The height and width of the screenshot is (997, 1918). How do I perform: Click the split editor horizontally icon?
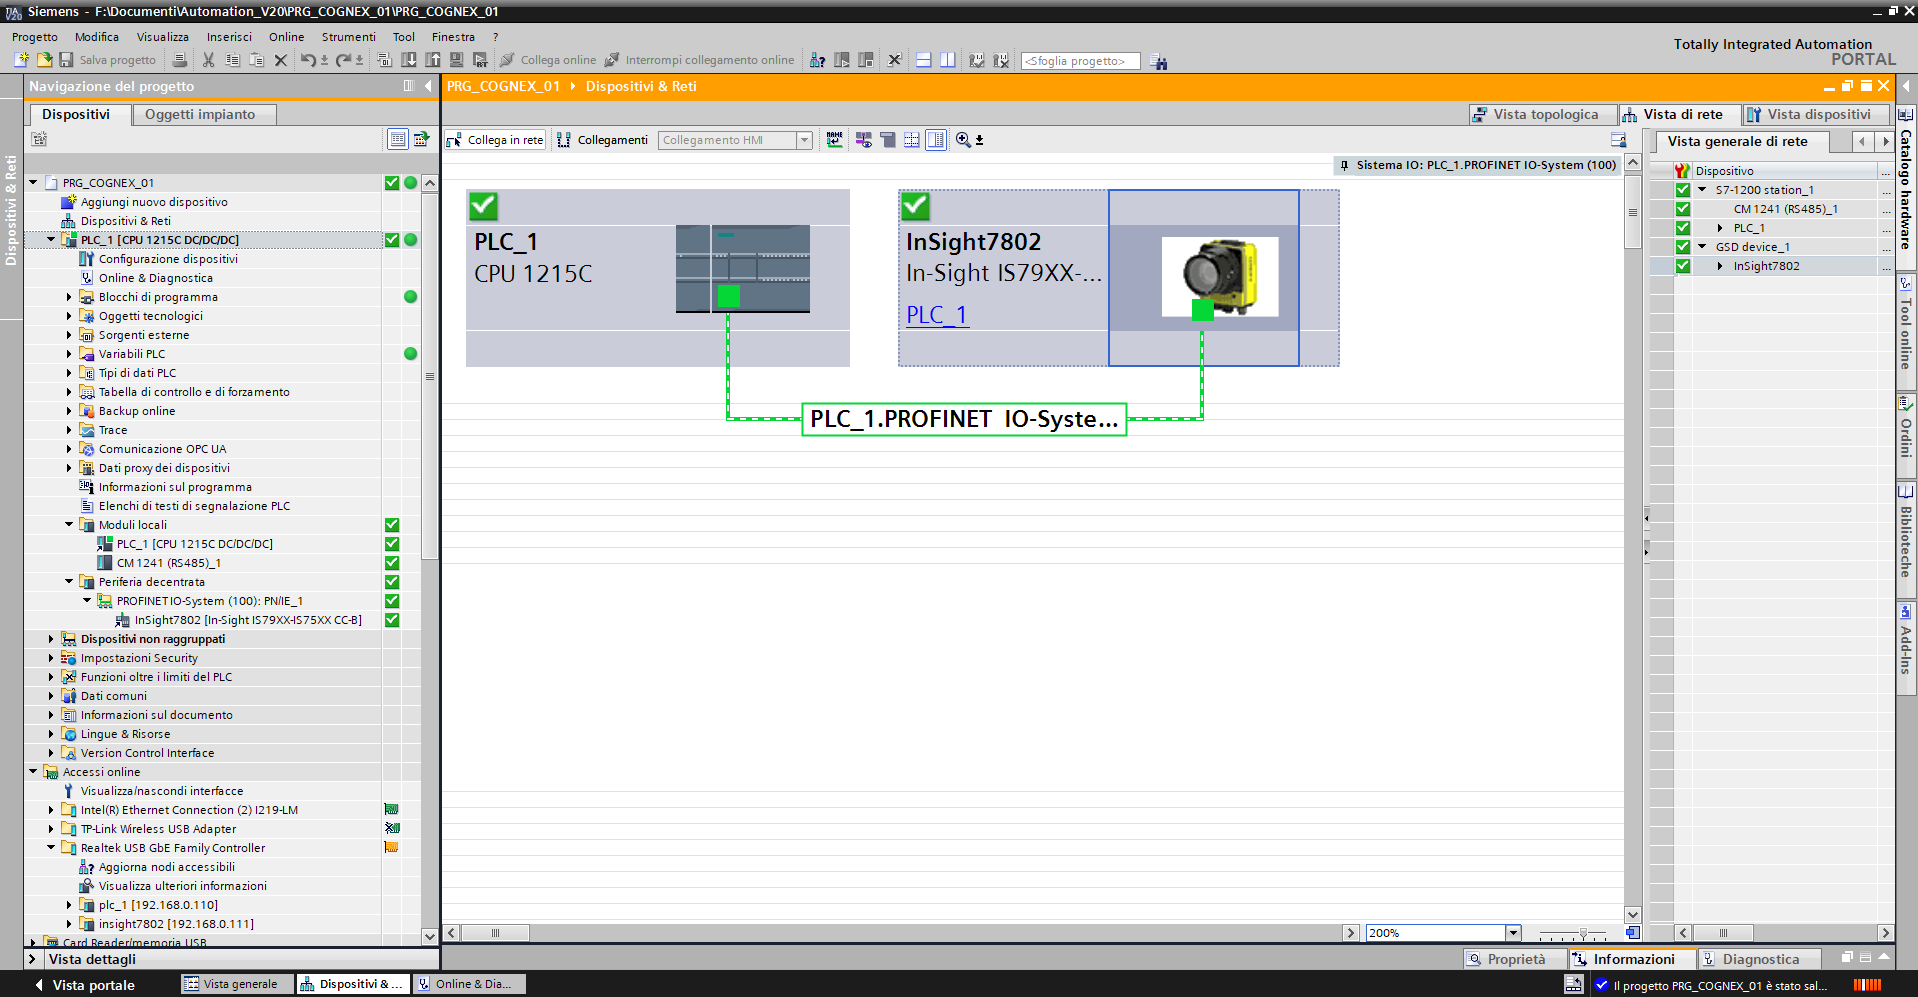[924, 60]
